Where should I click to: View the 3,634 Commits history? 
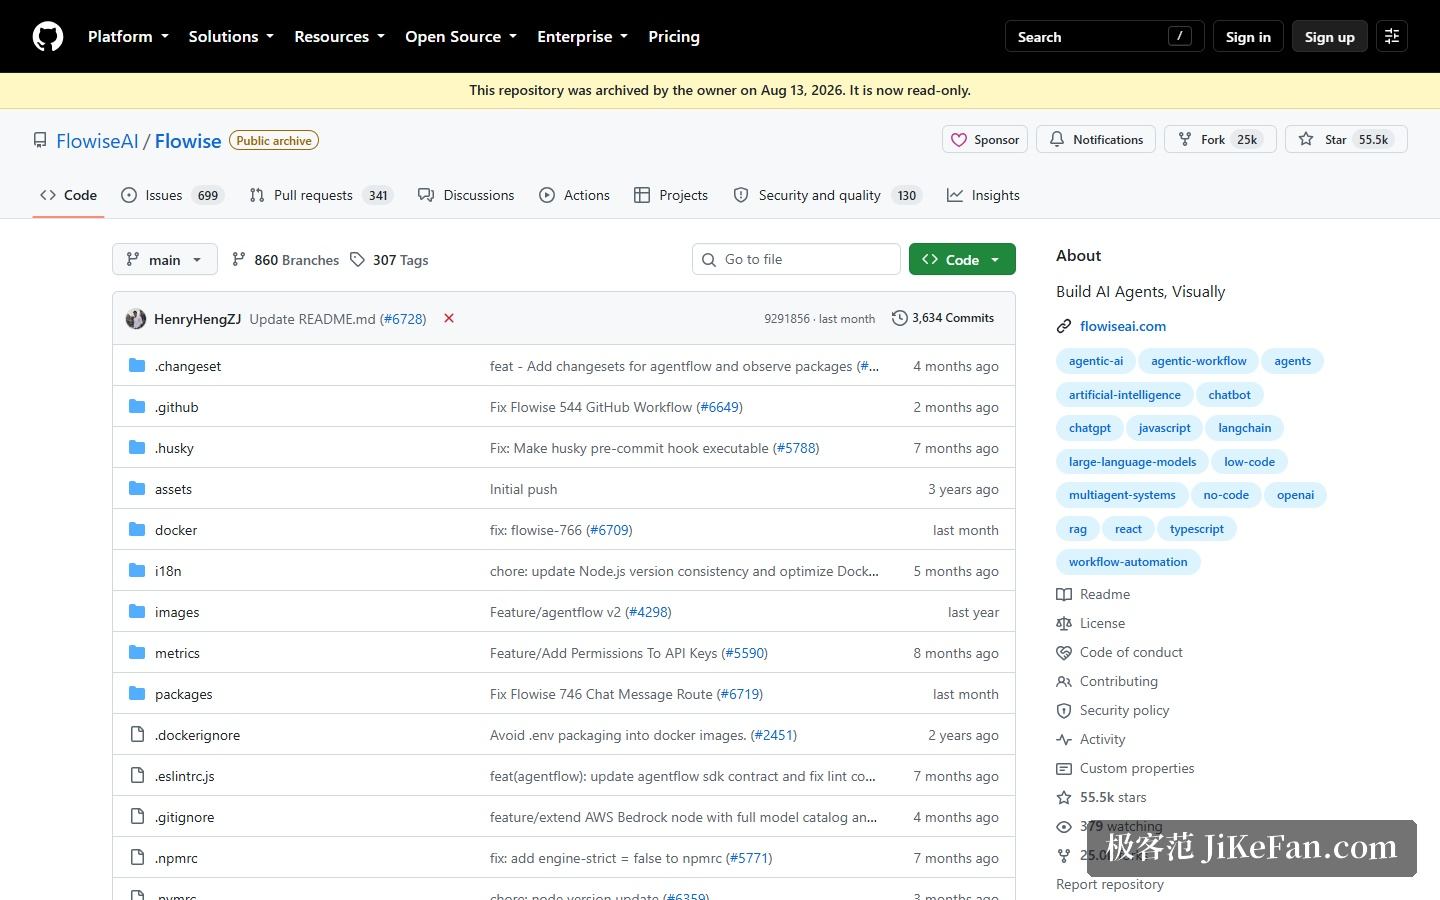943,318
